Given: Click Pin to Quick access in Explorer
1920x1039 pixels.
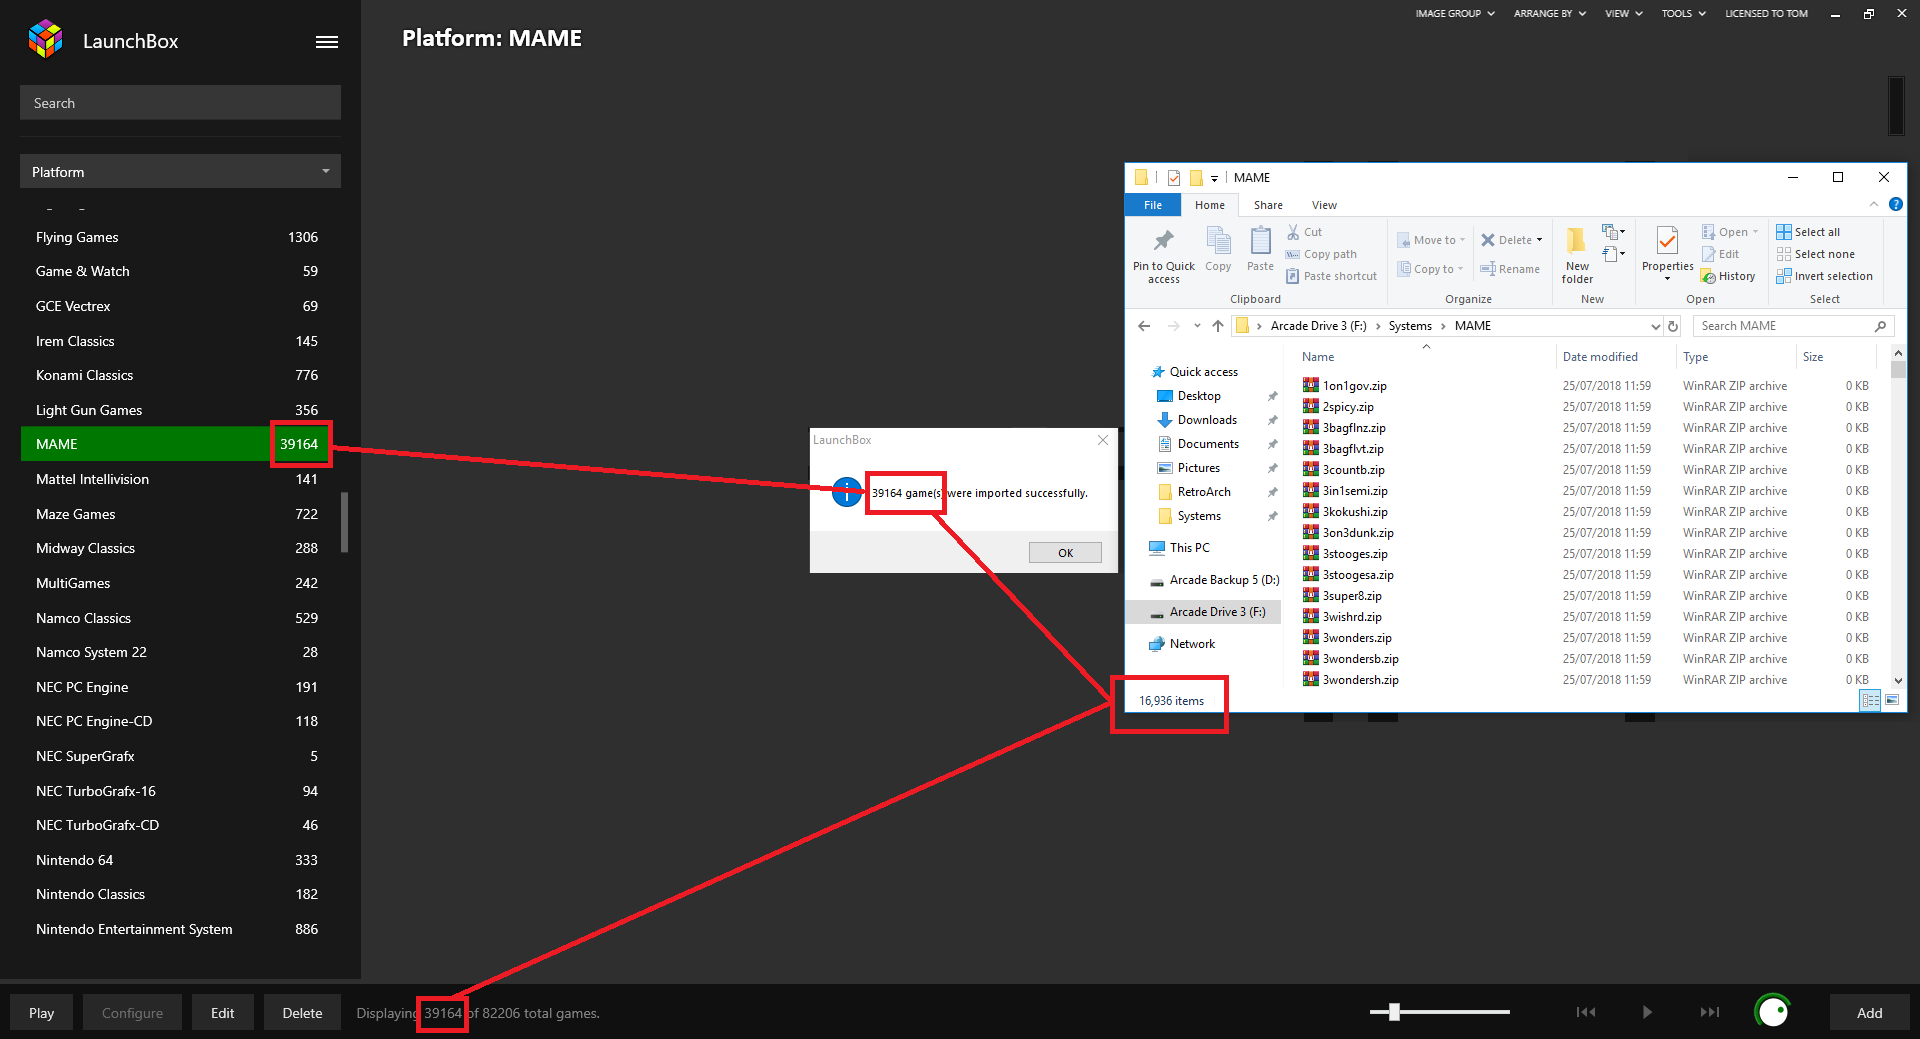Looking at the screenshot, I should click(x=1163, y=257).
